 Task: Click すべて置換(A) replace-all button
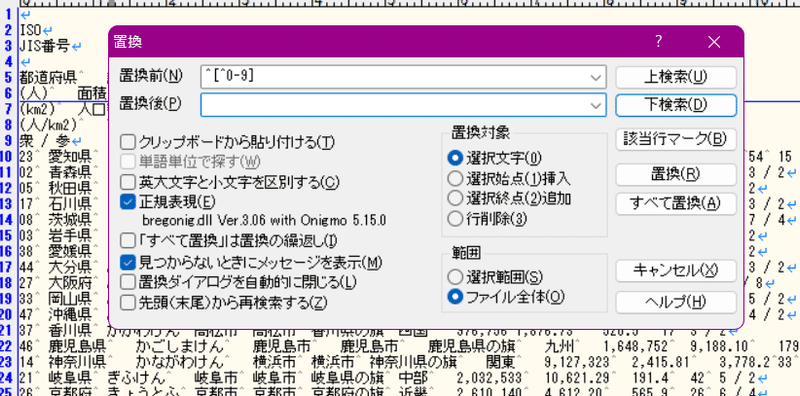pyautogui.click(x=676, y=204)
